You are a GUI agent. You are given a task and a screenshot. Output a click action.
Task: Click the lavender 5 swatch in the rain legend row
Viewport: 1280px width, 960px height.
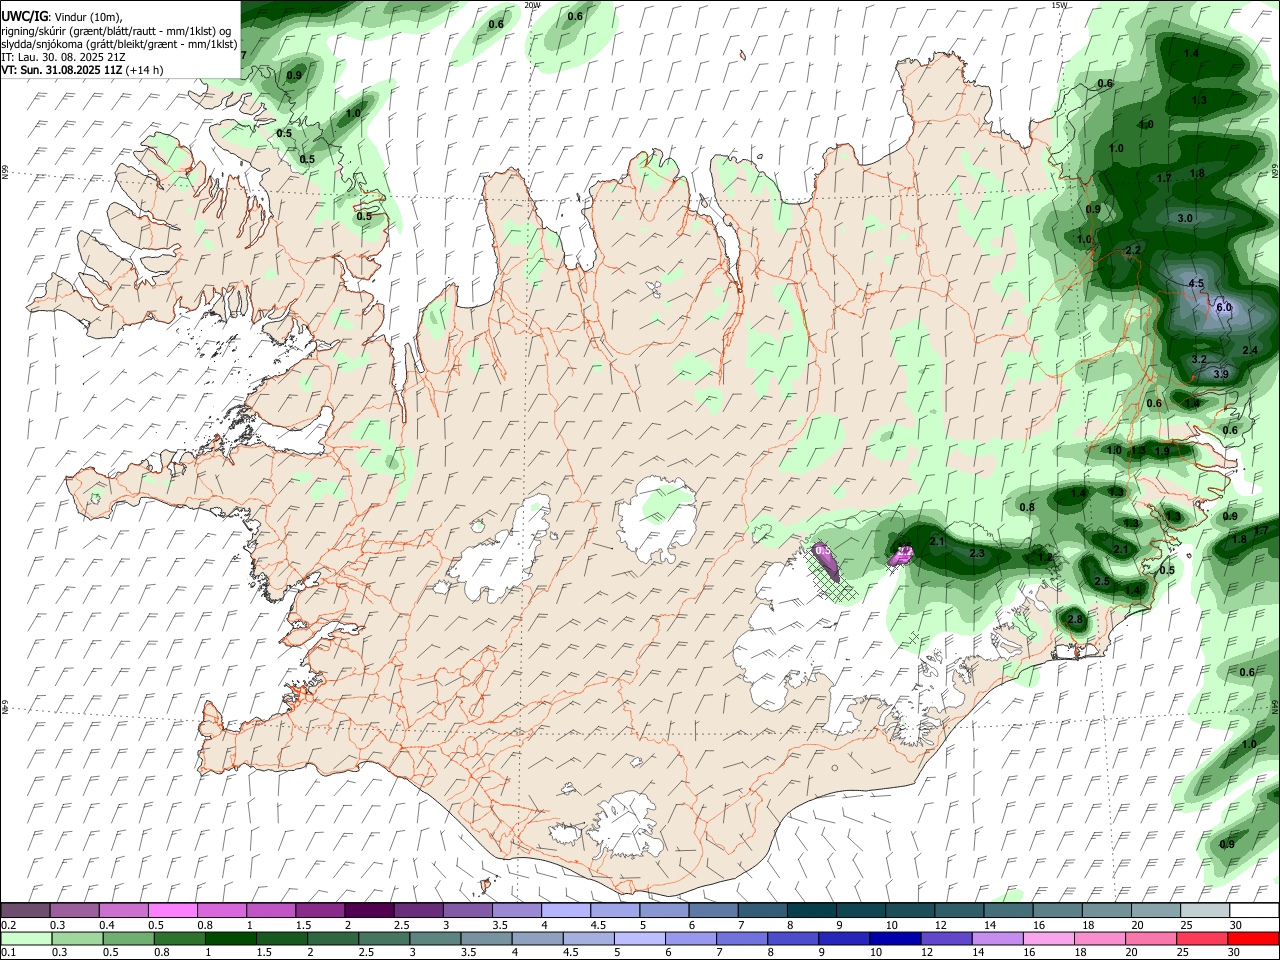tap(639, 938)
